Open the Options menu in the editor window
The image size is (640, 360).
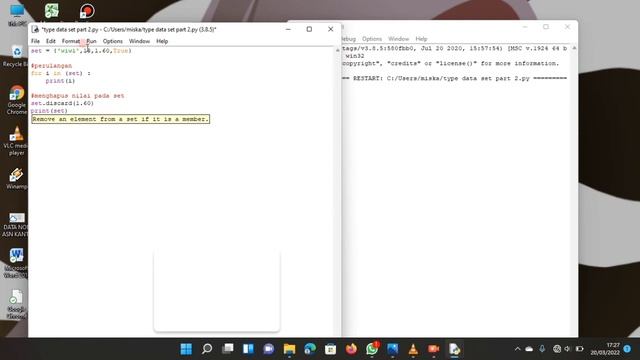pyautogui.click(x=113, y=41)
